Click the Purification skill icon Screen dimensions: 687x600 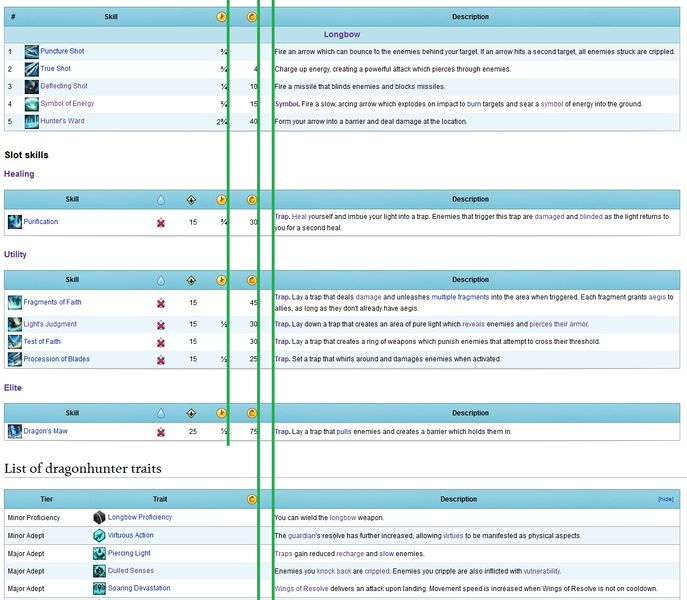[15, 222]
